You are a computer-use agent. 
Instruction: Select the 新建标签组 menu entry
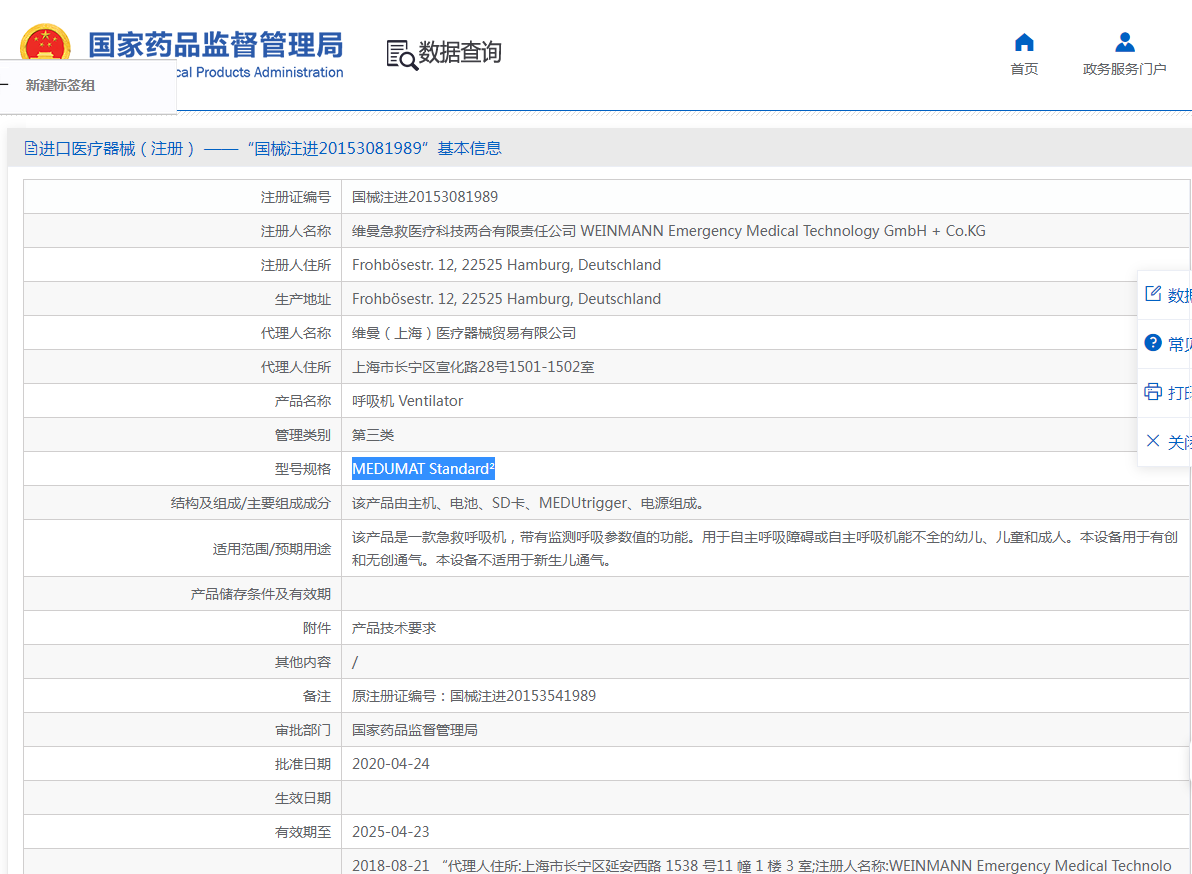(x=60, y=85)
